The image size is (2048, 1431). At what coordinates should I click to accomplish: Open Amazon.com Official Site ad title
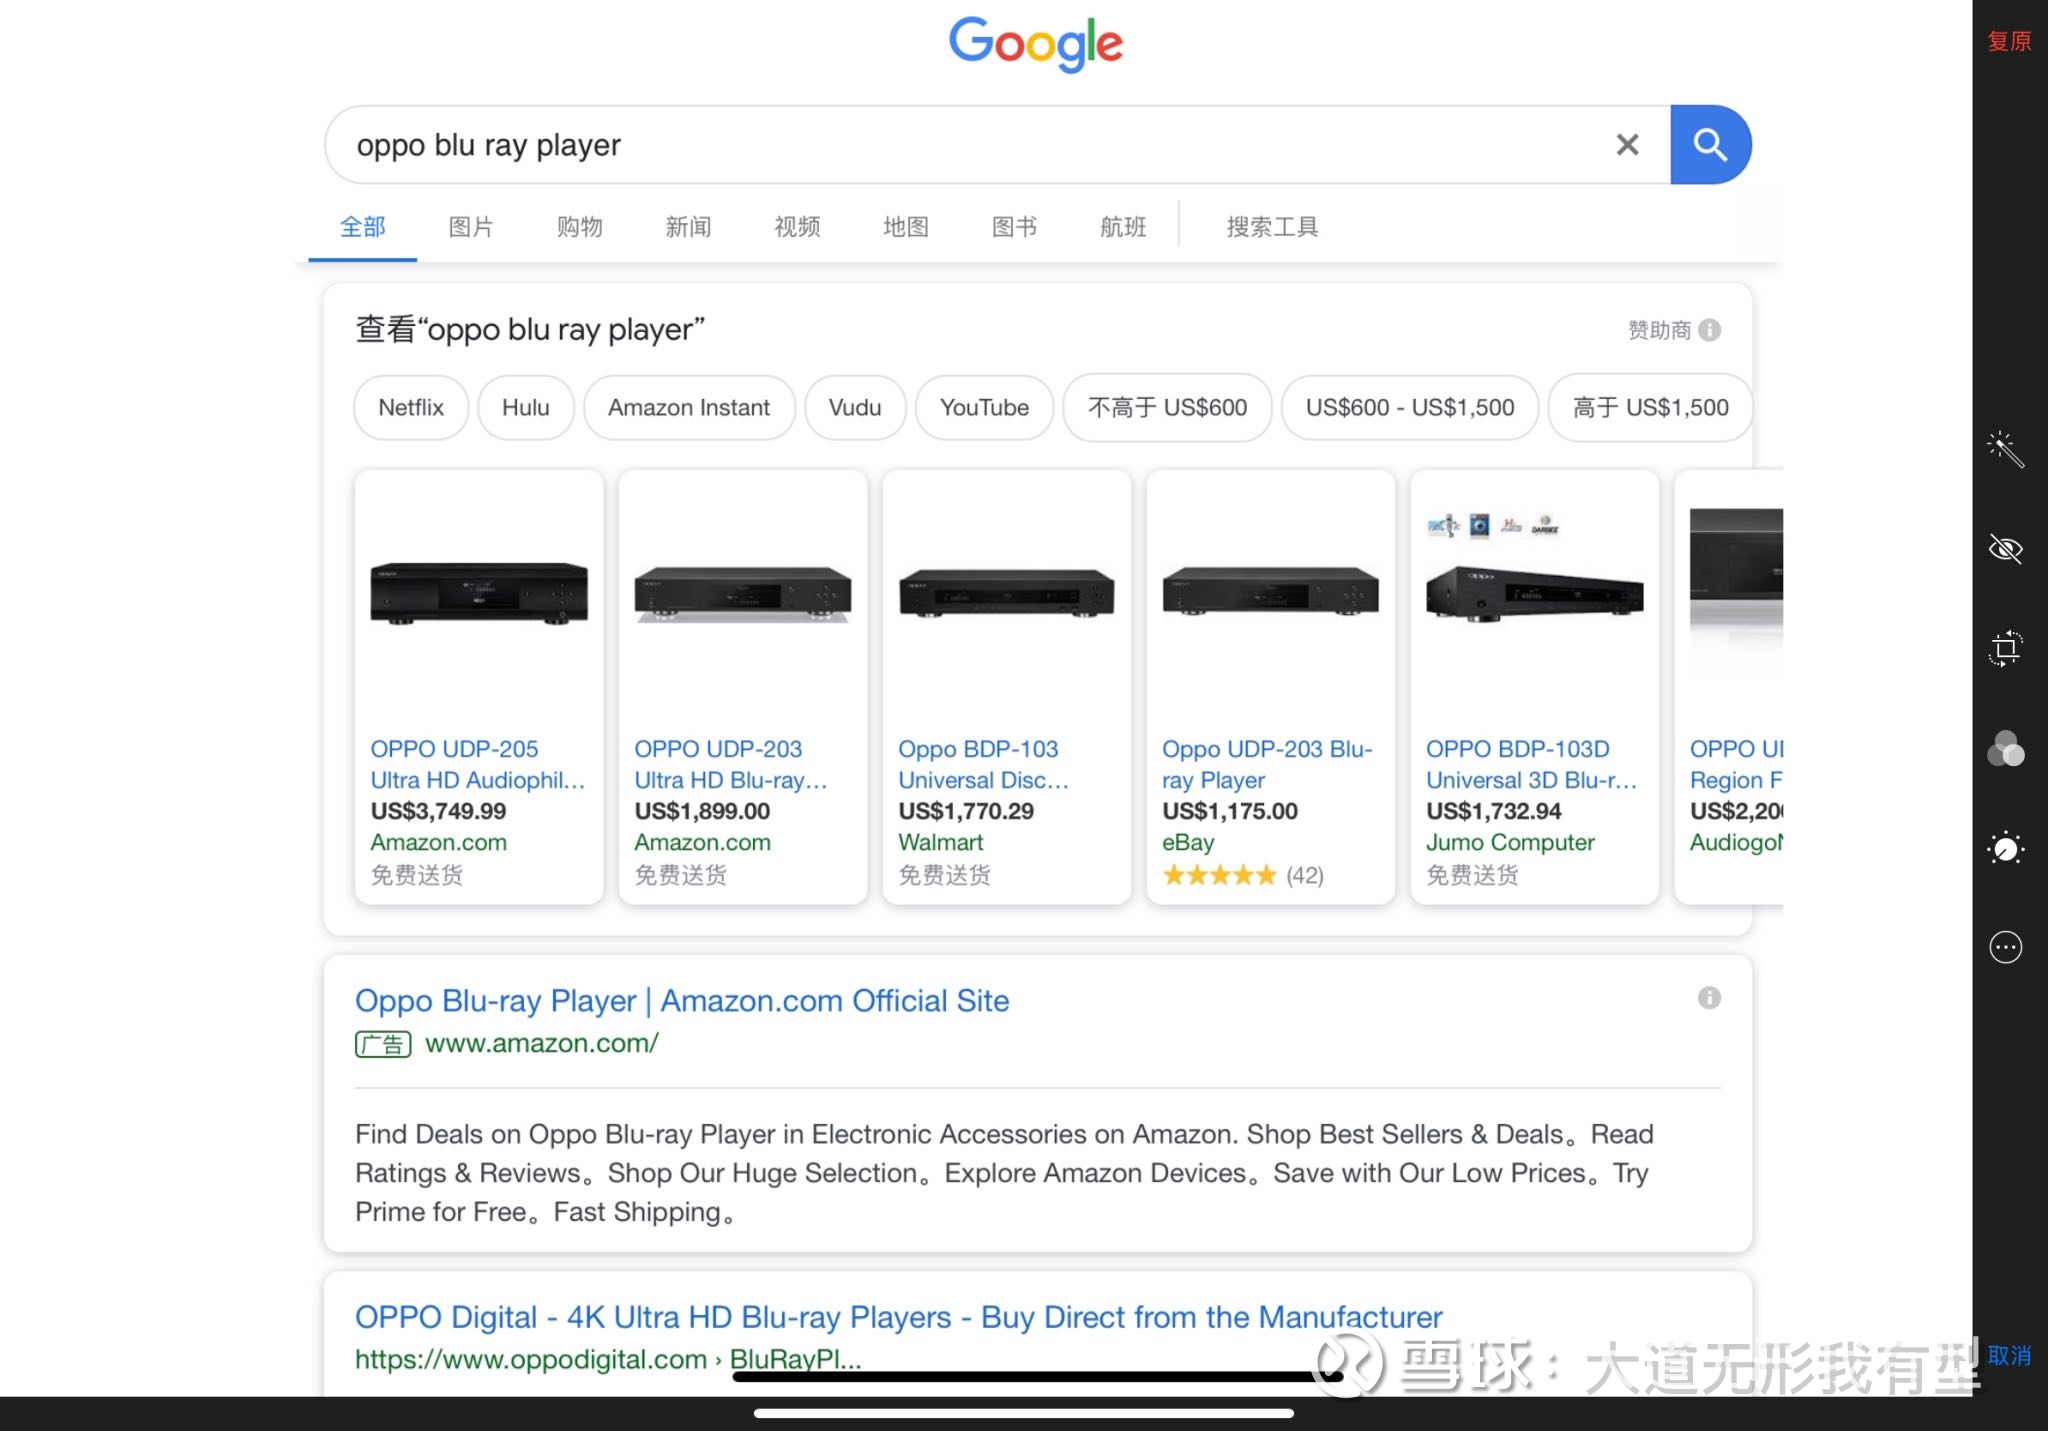(x=682, y=1001)
